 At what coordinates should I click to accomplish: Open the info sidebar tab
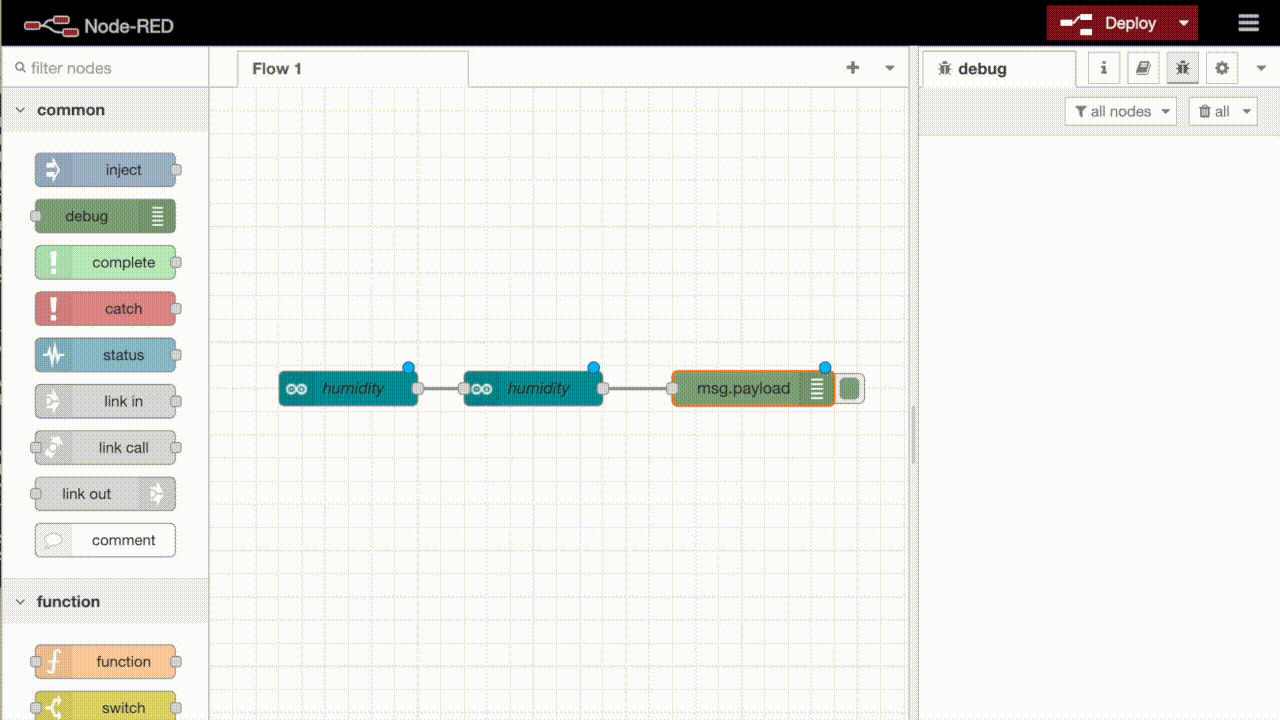tap(1103, 67)
